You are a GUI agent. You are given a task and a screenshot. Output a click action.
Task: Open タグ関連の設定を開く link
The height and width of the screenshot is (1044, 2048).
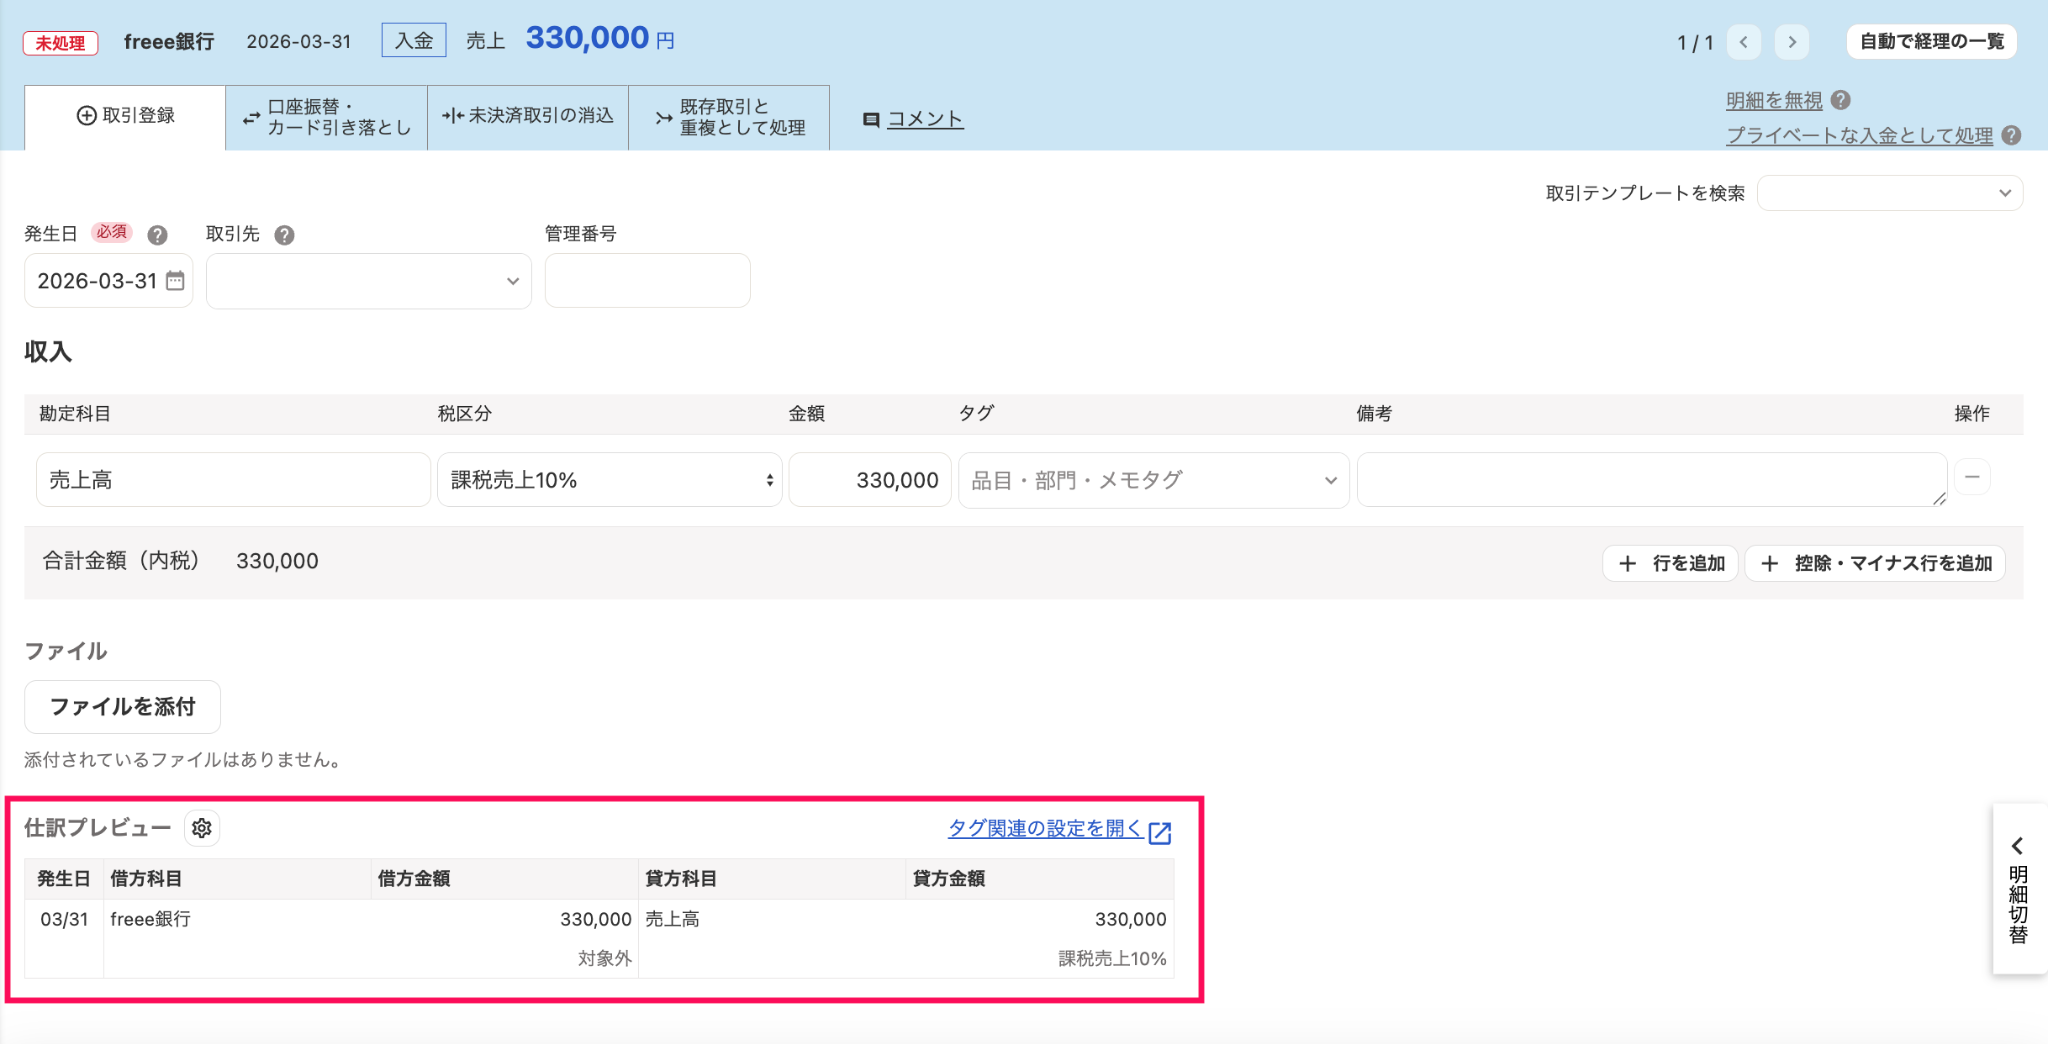point(1045,828)
